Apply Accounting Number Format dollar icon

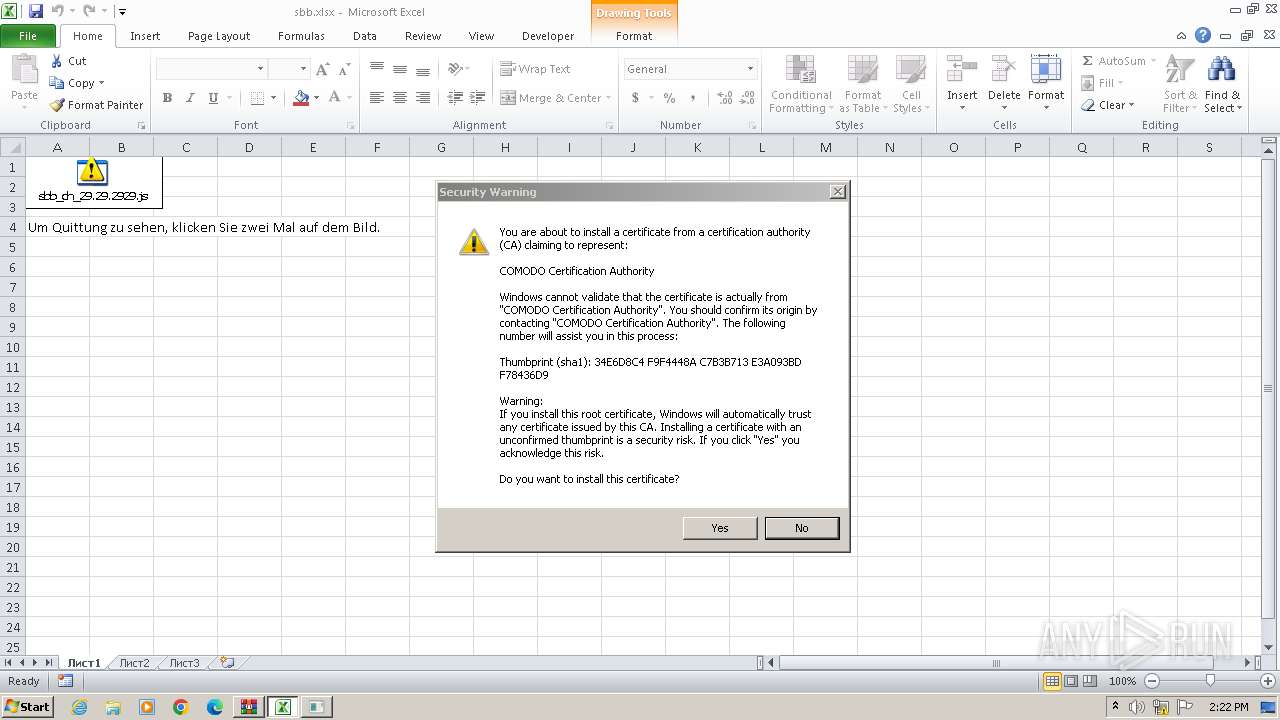click(x=635, y=98)
